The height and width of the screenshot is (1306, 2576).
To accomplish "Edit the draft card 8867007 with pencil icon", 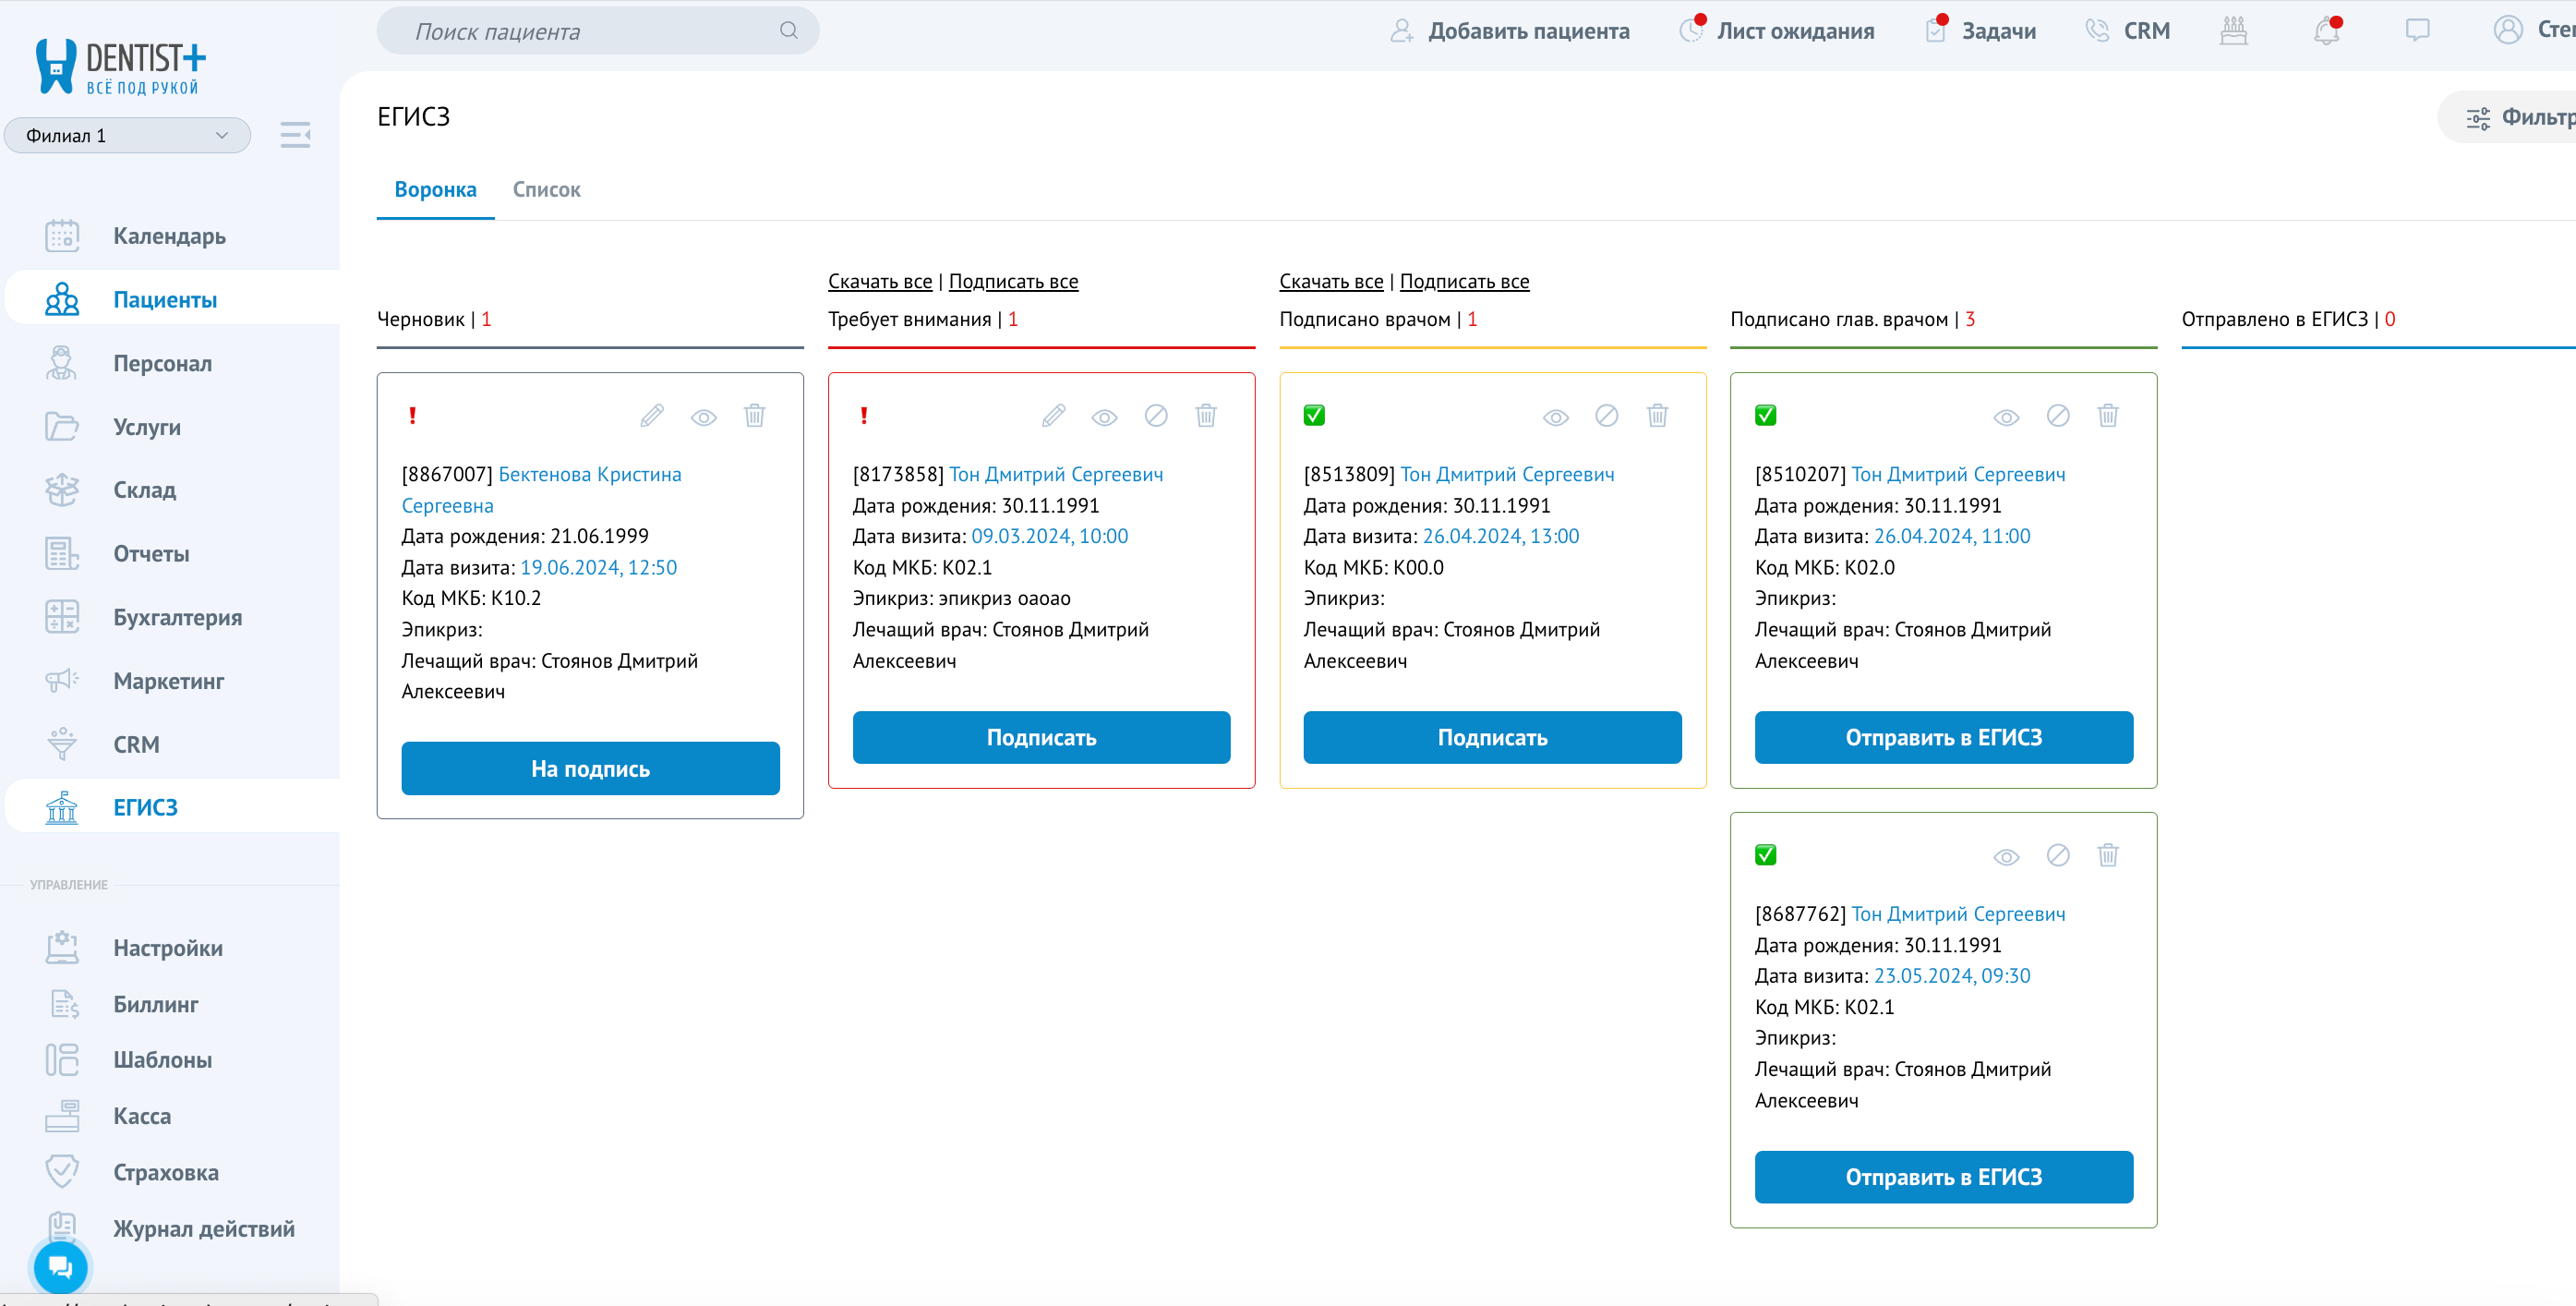I will pyautogui.click(x=652, y=415).
